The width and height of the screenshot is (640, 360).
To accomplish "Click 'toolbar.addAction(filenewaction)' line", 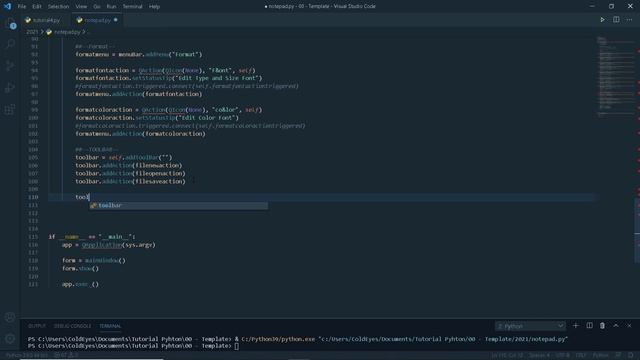I will [x=129, y=165].
